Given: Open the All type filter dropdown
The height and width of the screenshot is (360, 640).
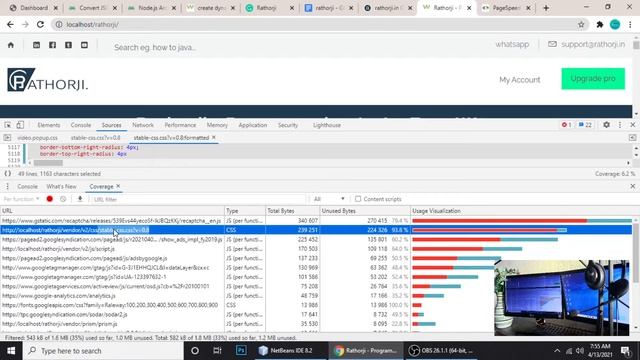Looking at the screenshot, I should point(329,199).
